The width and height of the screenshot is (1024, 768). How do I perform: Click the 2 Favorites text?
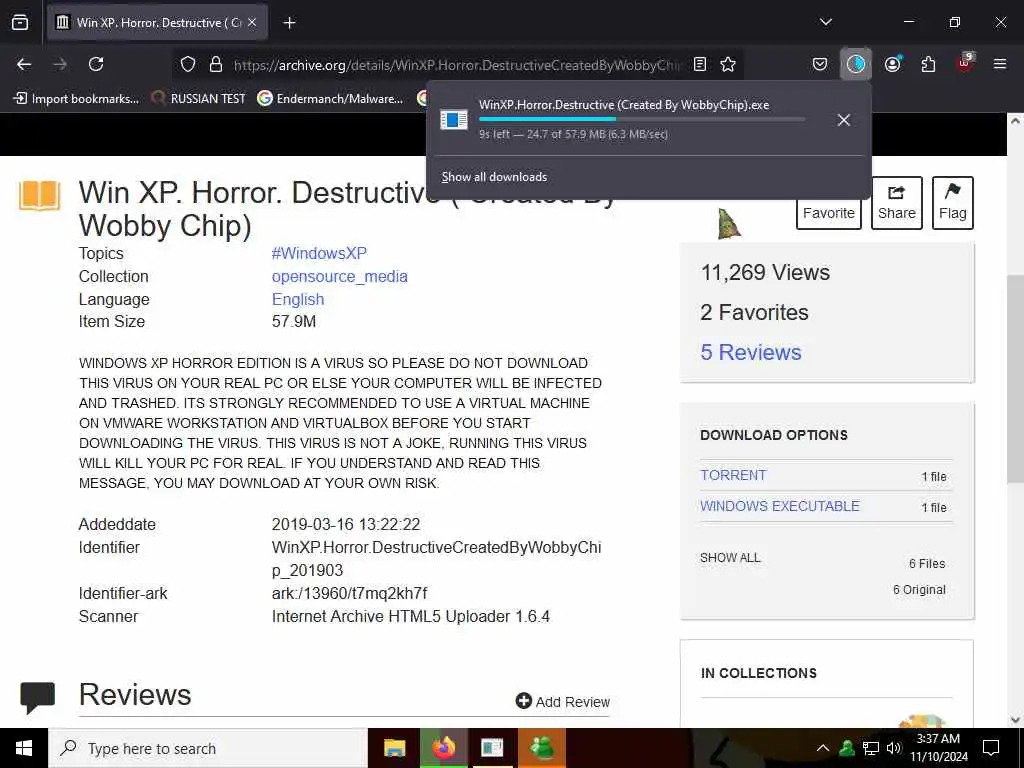click(x=754, y=312)
